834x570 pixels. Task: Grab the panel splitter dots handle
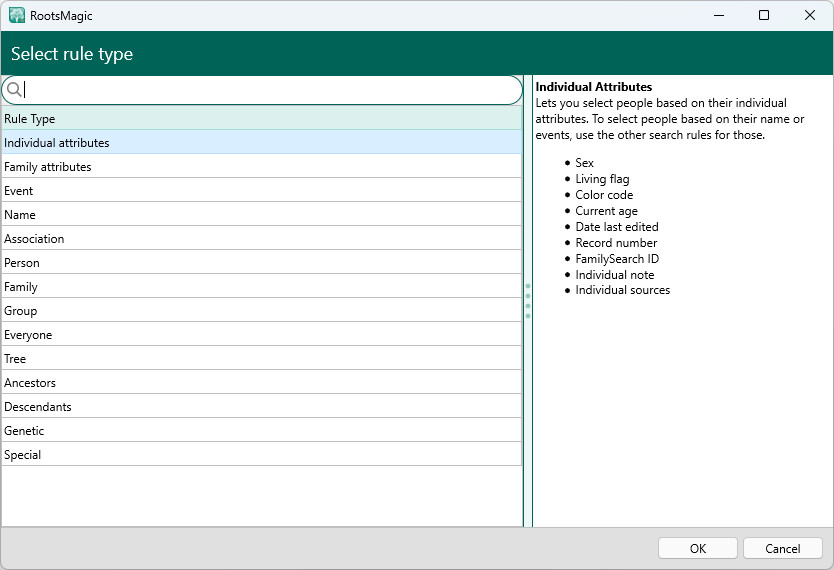[x=528, y=301]
